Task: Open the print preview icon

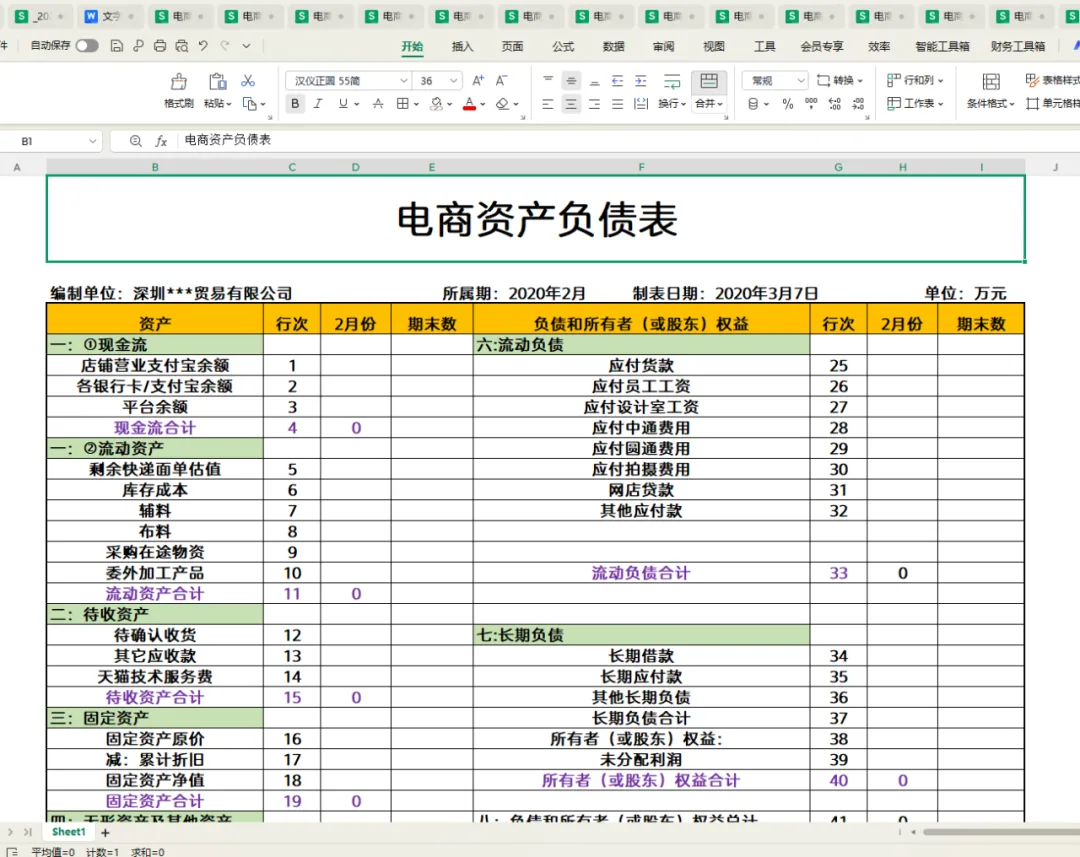Action: (x=182, y=46)
